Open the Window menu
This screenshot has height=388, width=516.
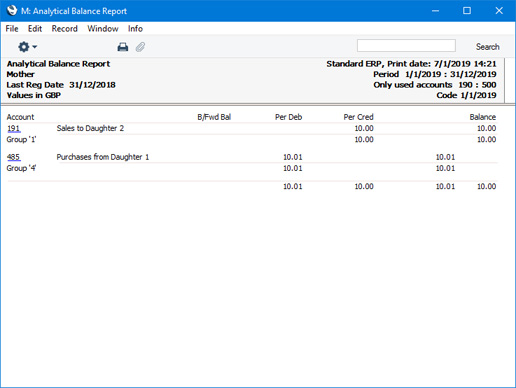103,29
